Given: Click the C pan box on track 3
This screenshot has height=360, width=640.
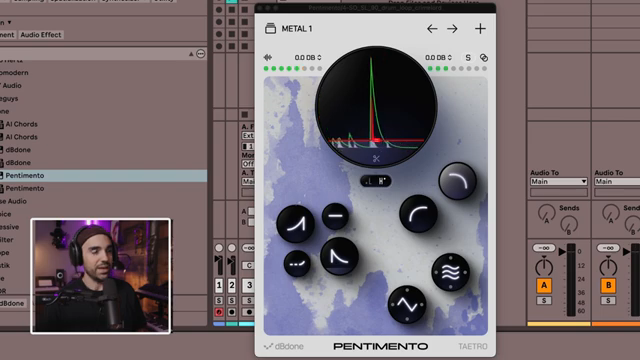Looking at the screenshot, I should tap(249, 265).
